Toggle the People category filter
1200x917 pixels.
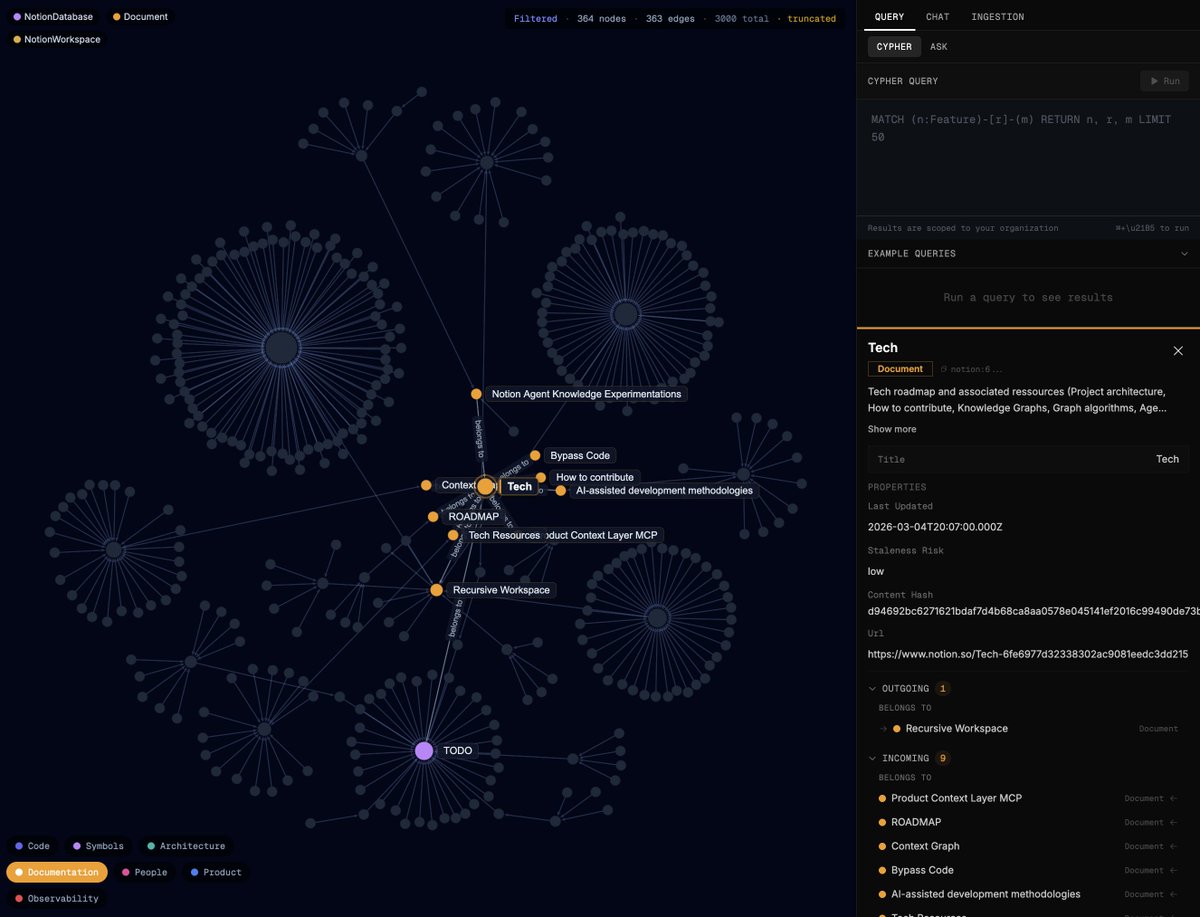(145, 872)
